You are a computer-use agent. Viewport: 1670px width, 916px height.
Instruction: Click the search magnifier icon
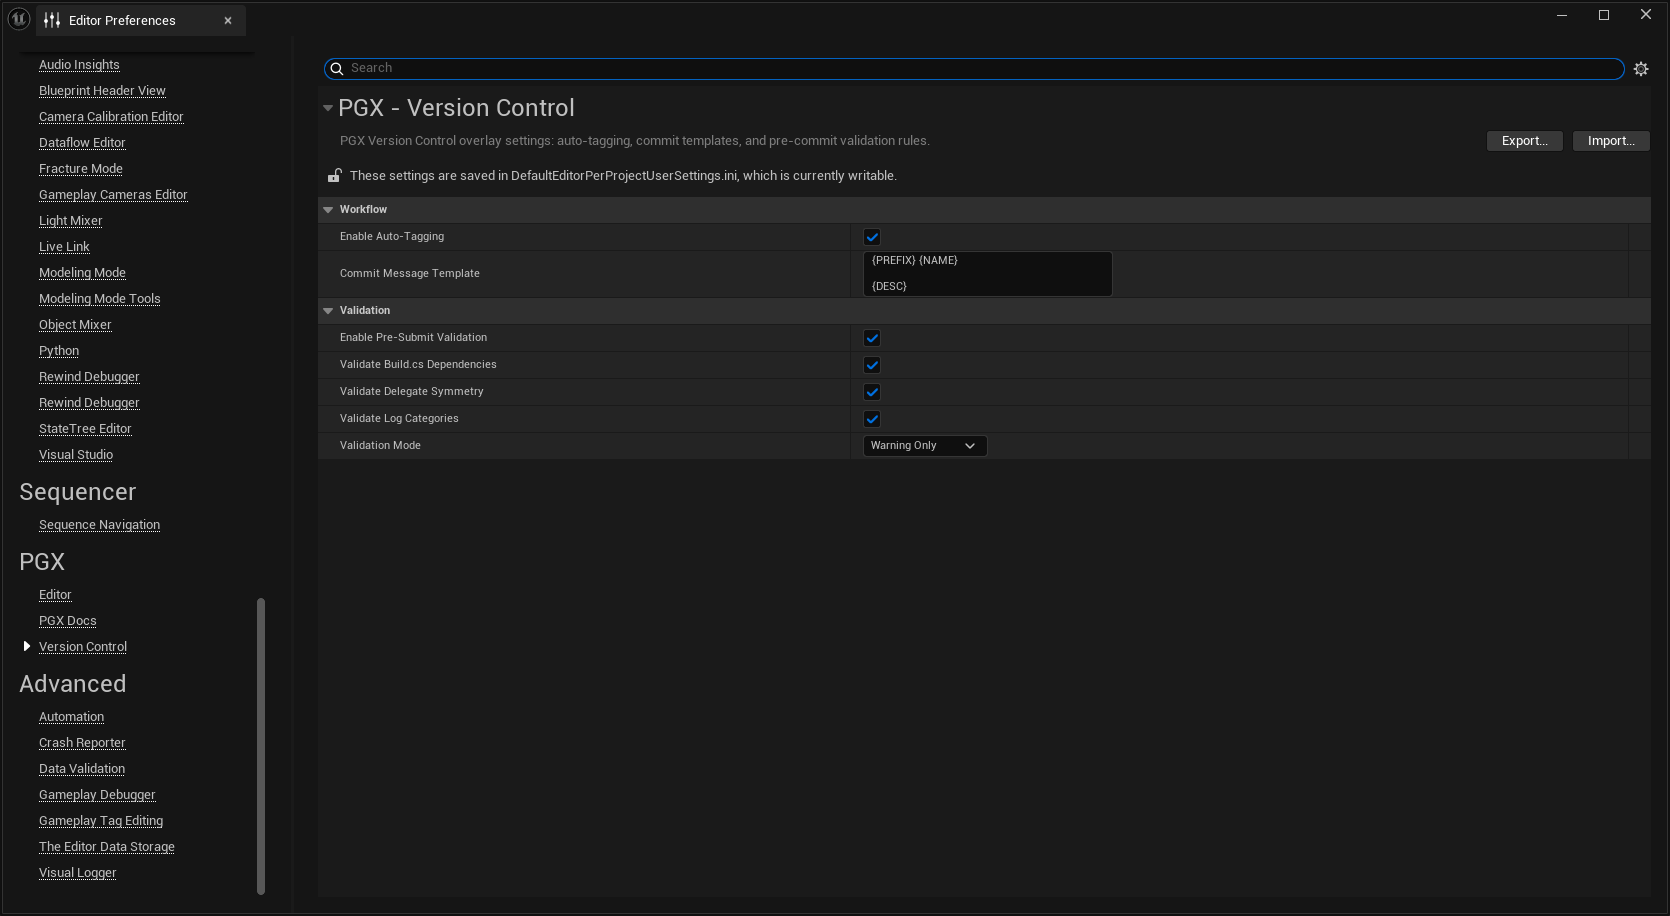pos(337,68)
